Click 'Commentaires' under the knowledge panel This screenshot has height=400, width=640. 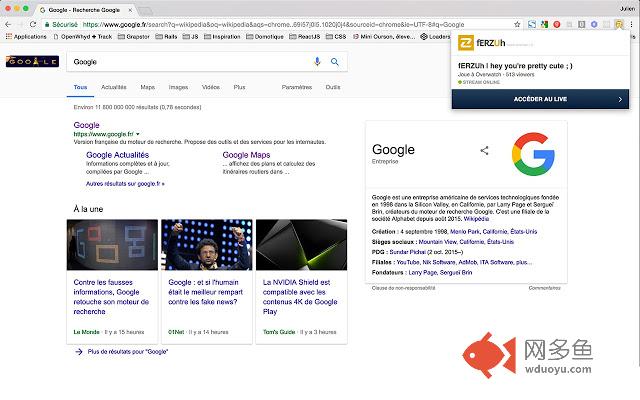click(544, 288)
